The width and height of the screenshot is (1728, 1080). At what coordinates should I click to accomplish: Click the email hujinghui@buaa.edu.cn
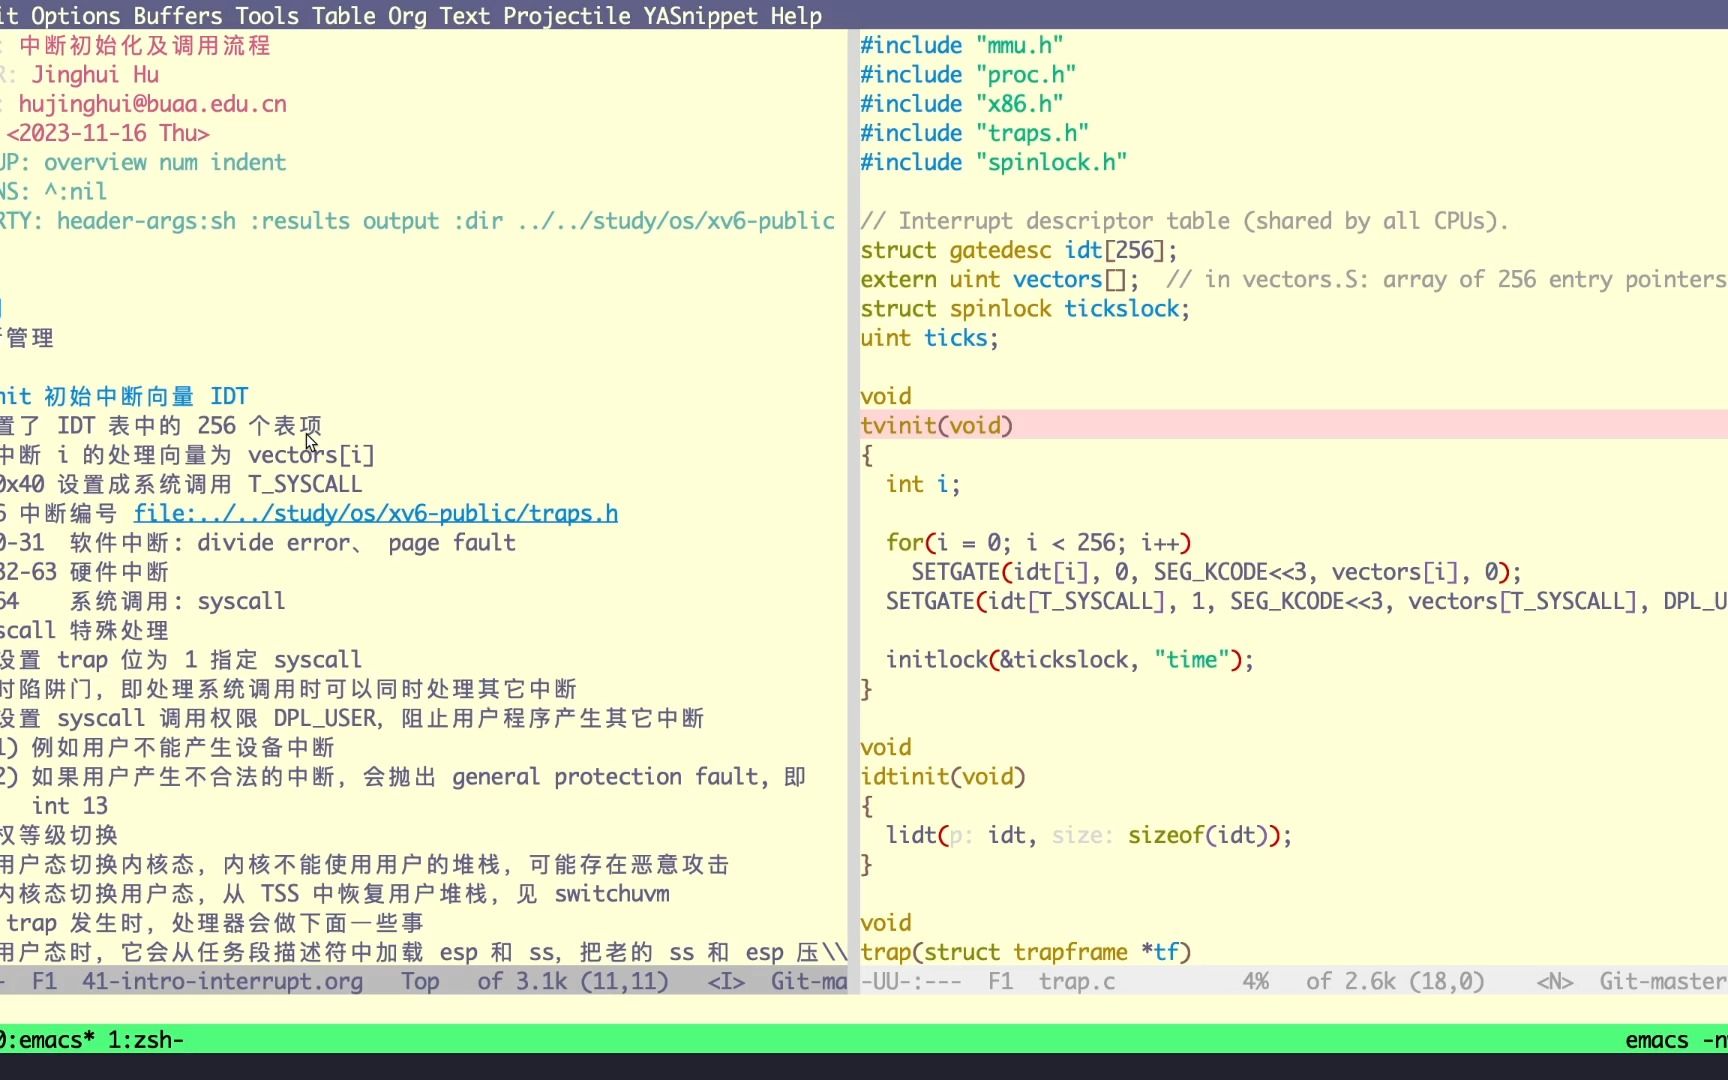click(x=153, y=103)
